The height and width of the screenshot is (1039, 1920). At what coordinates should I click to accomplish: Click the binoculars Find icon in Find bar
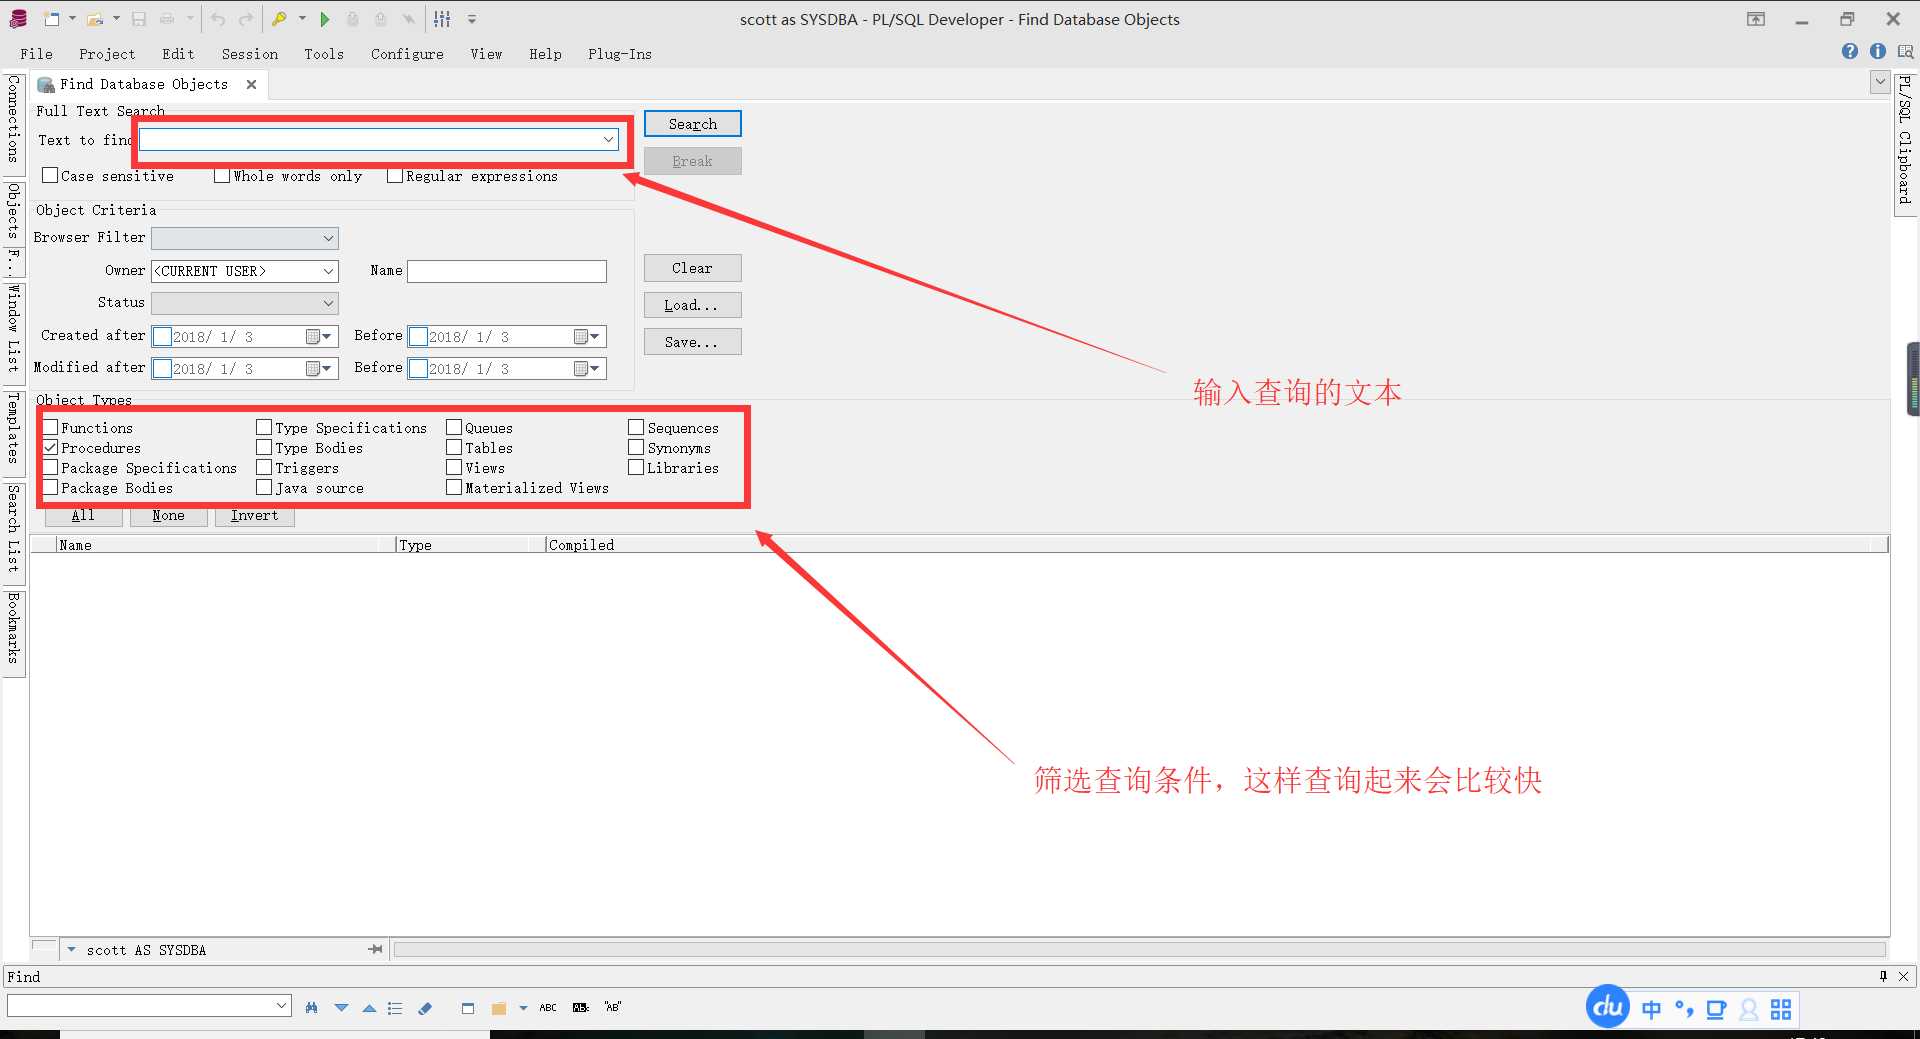(x=312, y=1008)
